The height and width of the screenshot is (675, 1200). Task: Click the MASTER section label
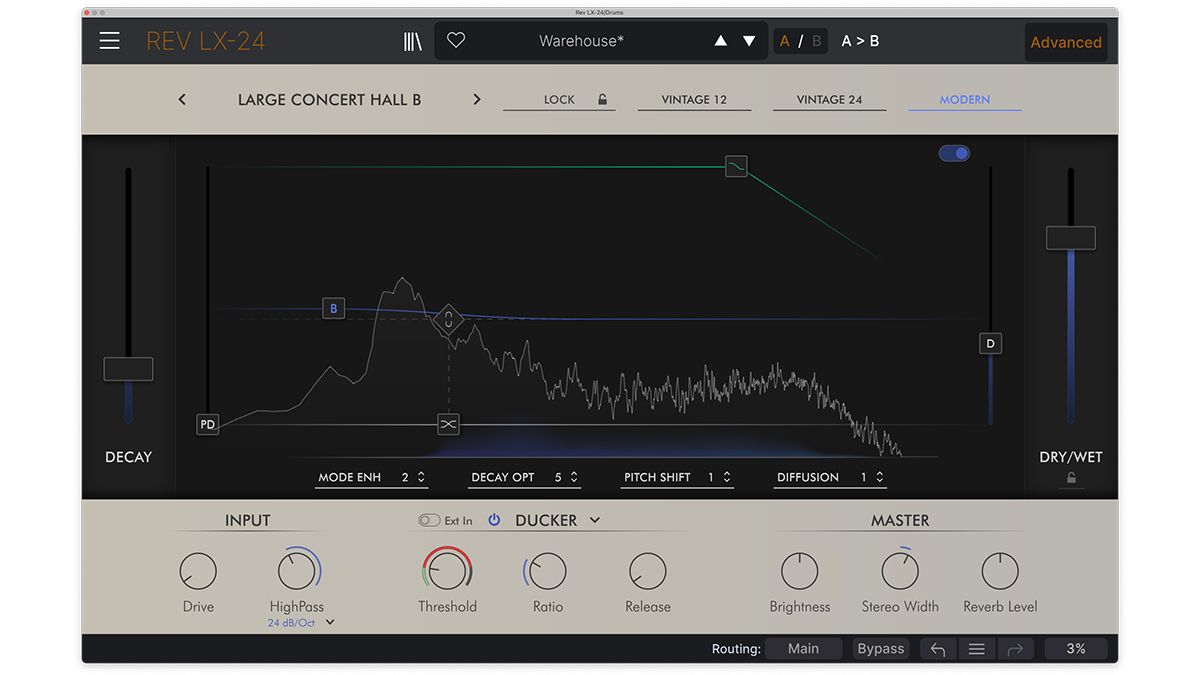(x=900, y=520)
